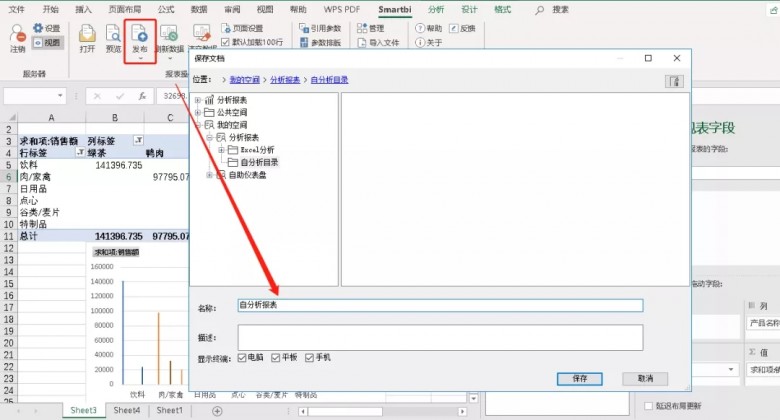This screenshot has width=780, height=420.
Task: Switch to 开始 ribbon tab
Action: tap(50, 9)
